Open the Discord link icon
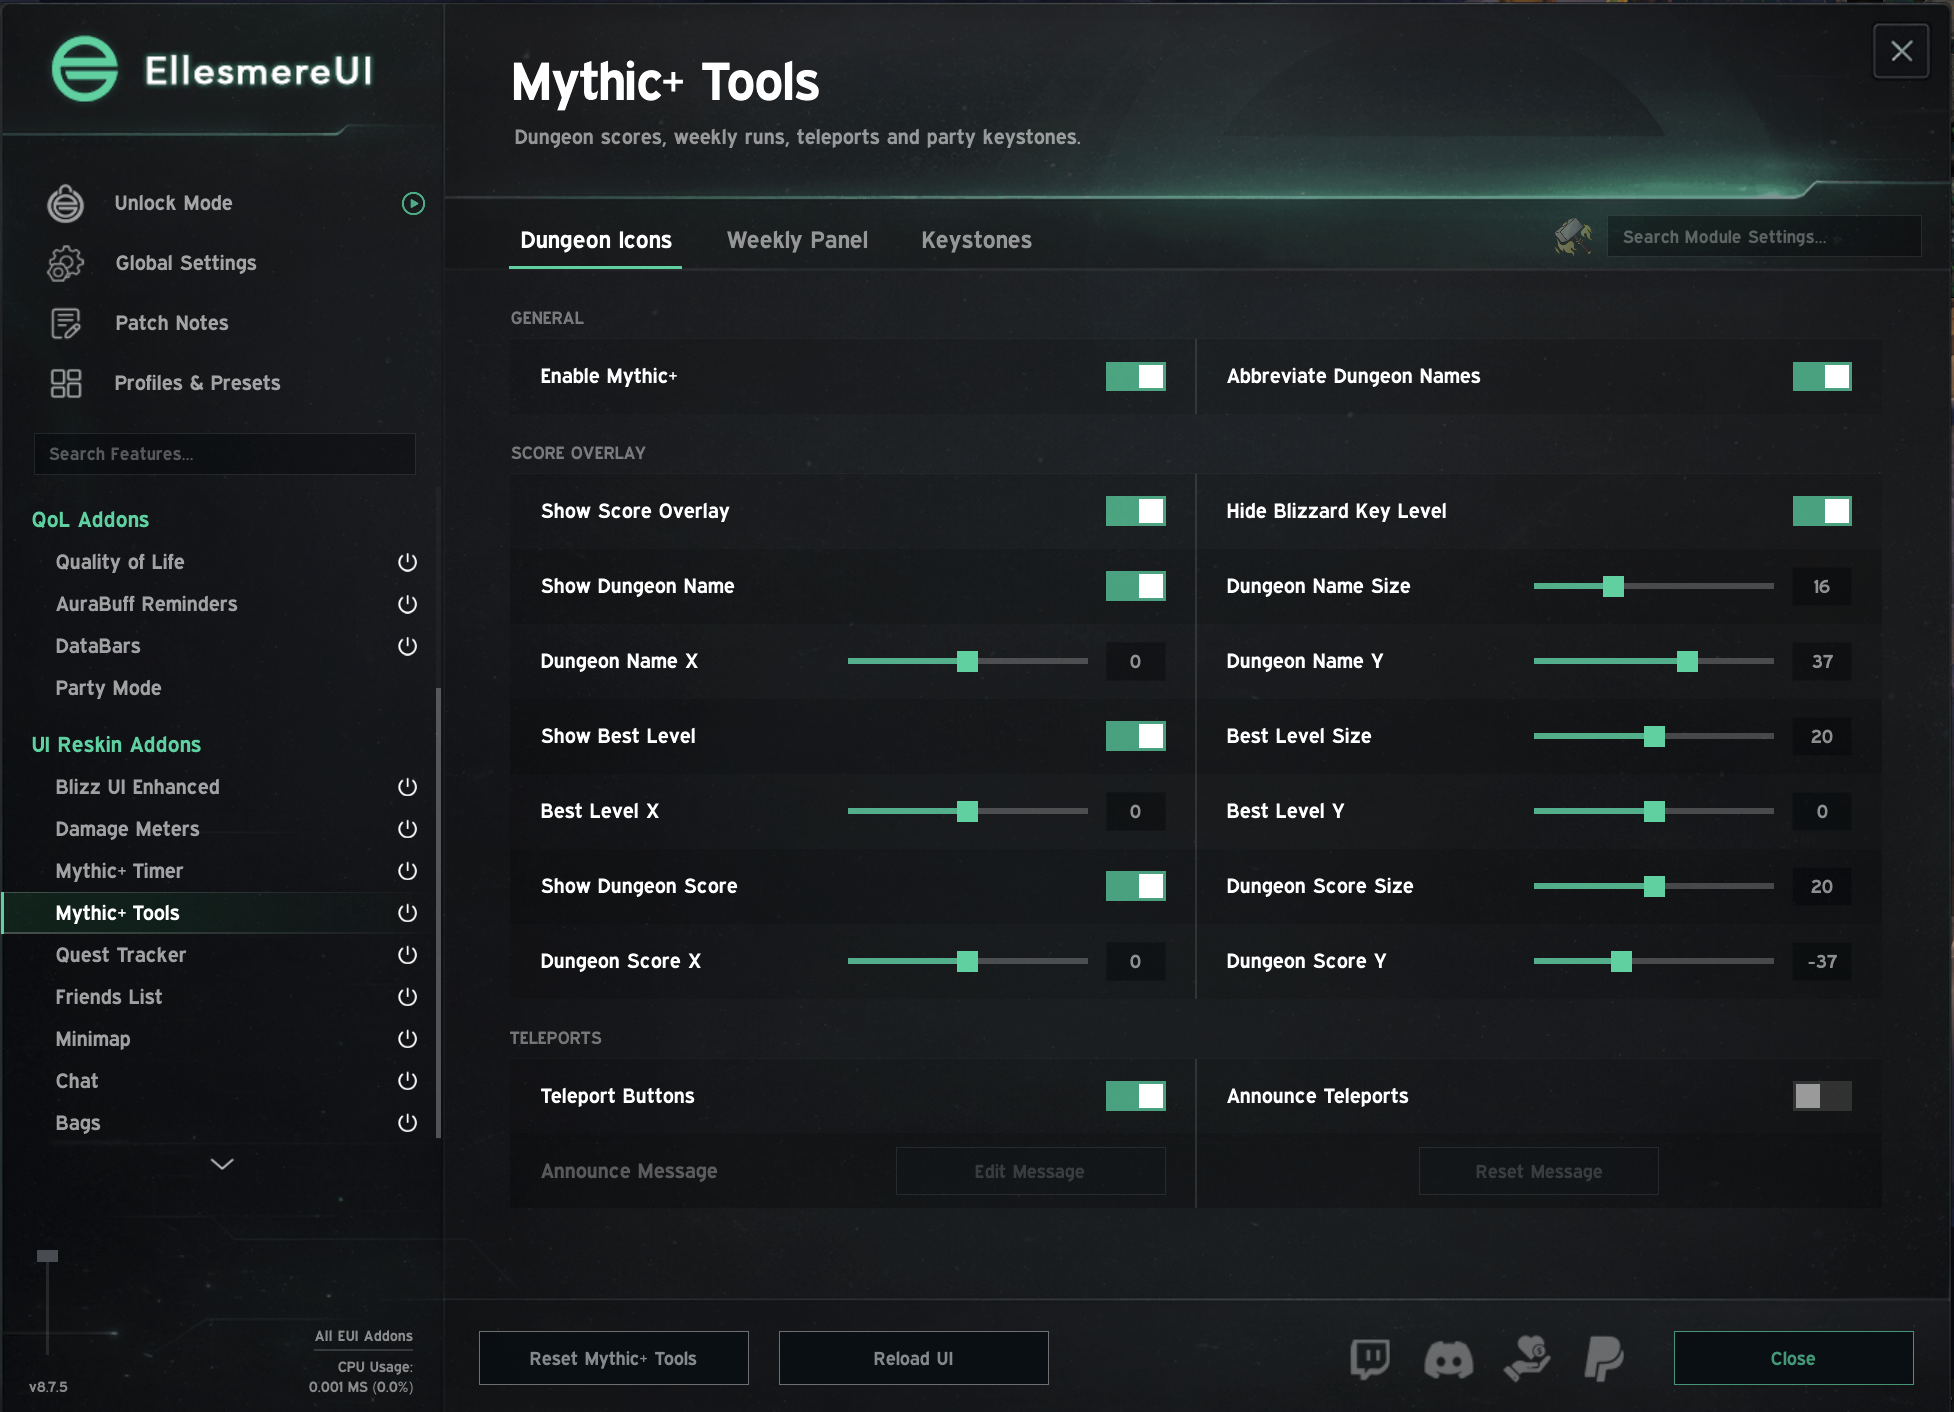Viewport: 1954px width, 1412px height. click(1448, 1359)
